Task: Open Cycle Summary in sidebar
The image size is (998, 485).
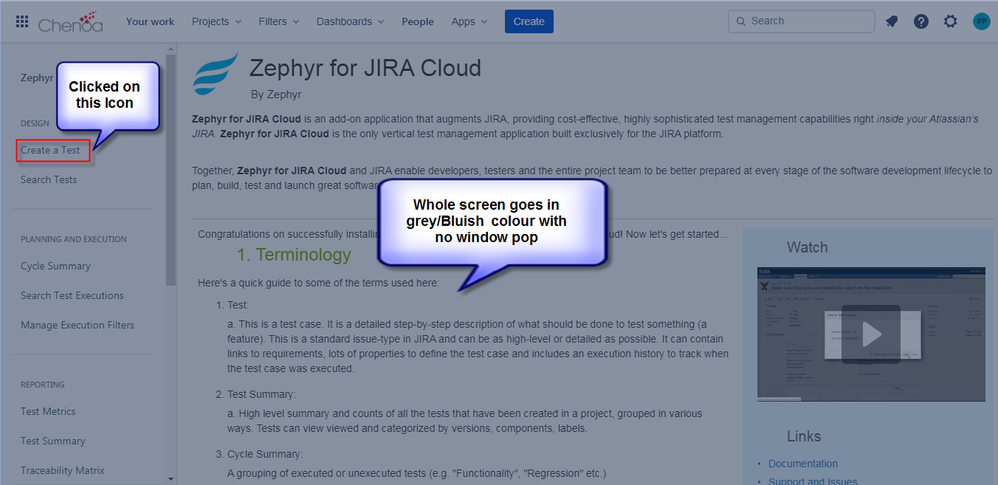Action: (x=55, y=266)
